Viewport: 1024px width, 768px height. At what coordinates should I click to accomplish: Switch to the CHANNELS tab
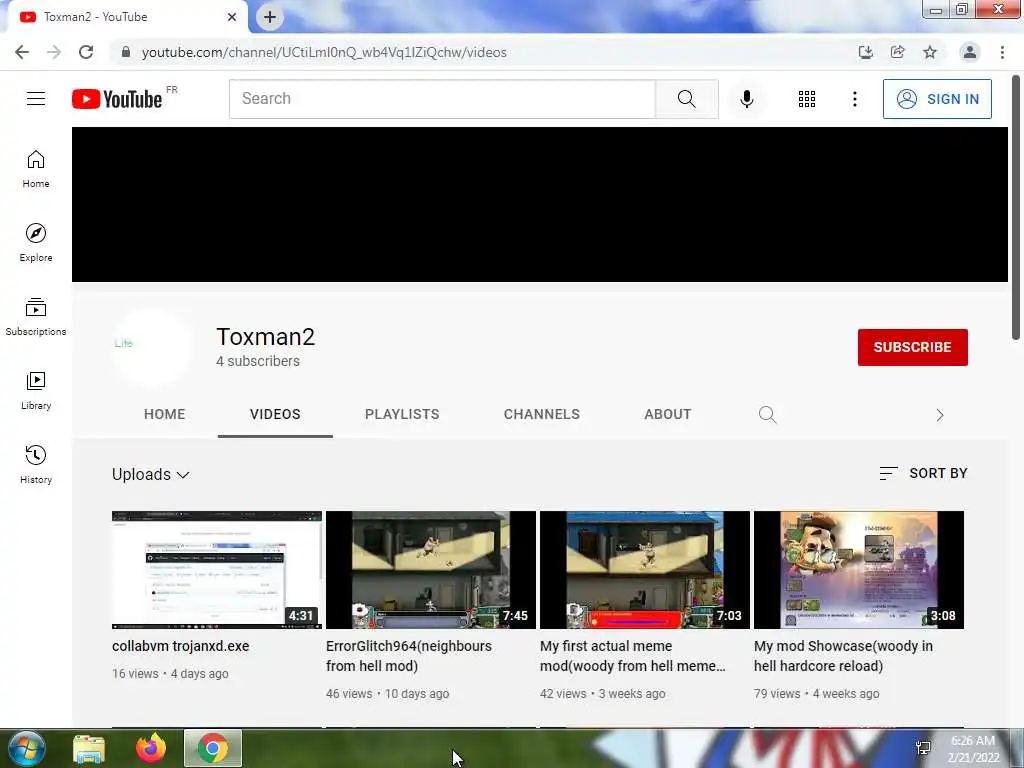pos(541,414)
